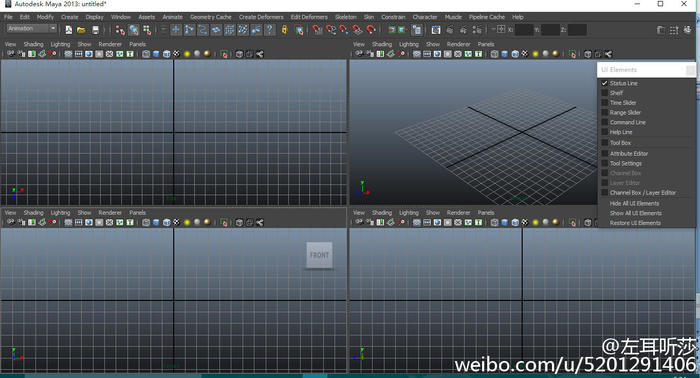700x378 pixels.
Task: Click isolate select icon in Front viewport toolbar
Action: pos(224,222)
